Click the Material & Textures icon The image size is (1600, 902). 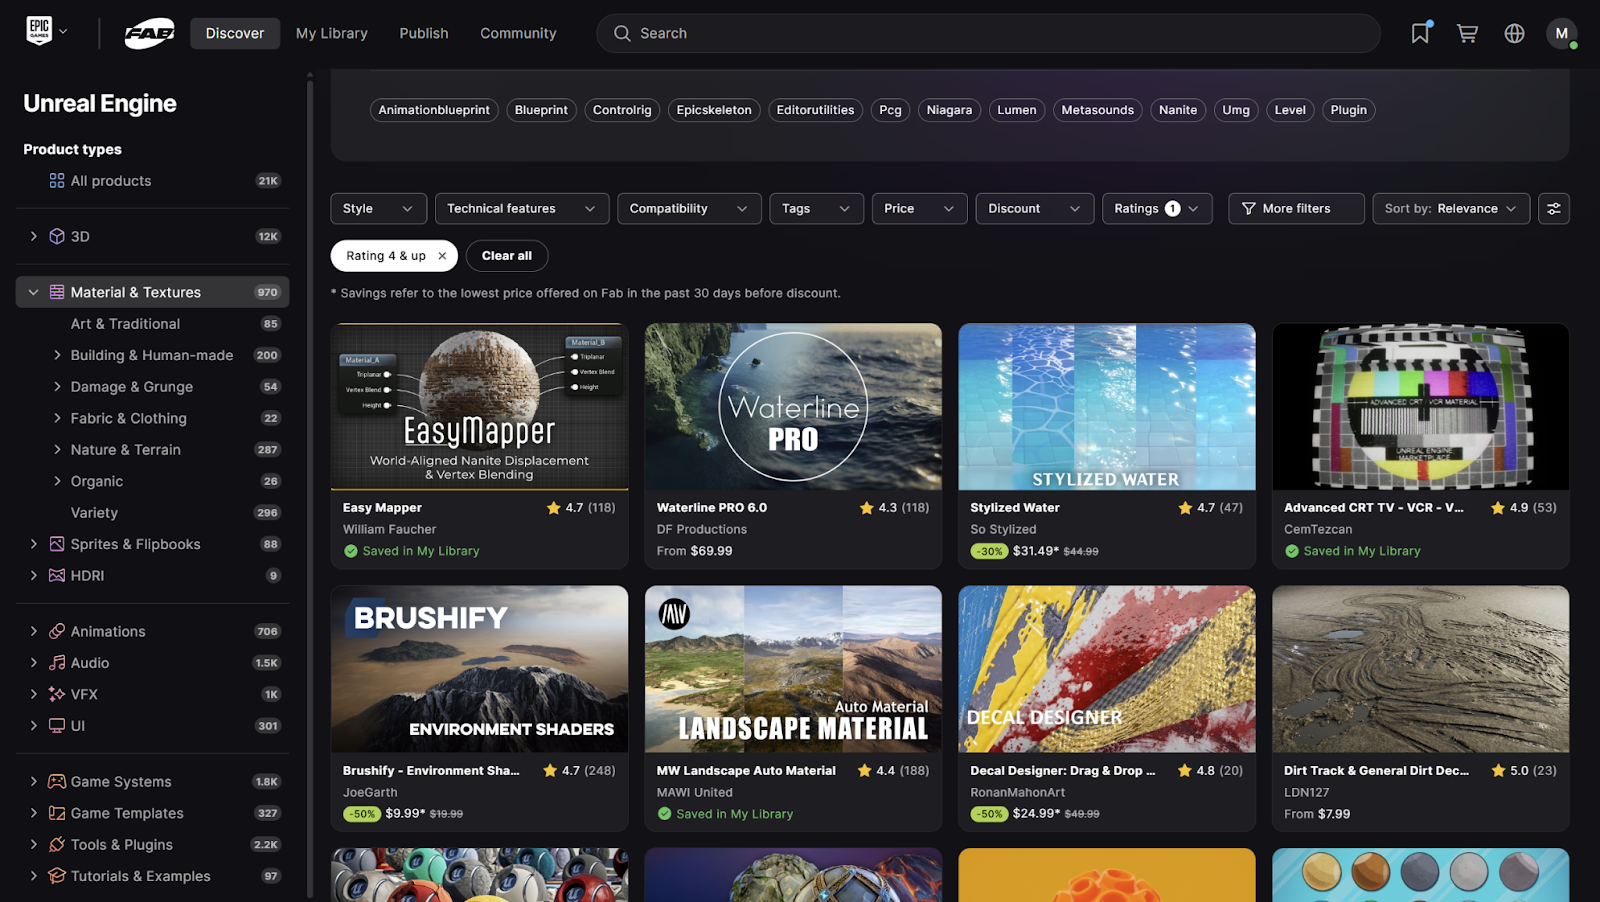[57, 292]
